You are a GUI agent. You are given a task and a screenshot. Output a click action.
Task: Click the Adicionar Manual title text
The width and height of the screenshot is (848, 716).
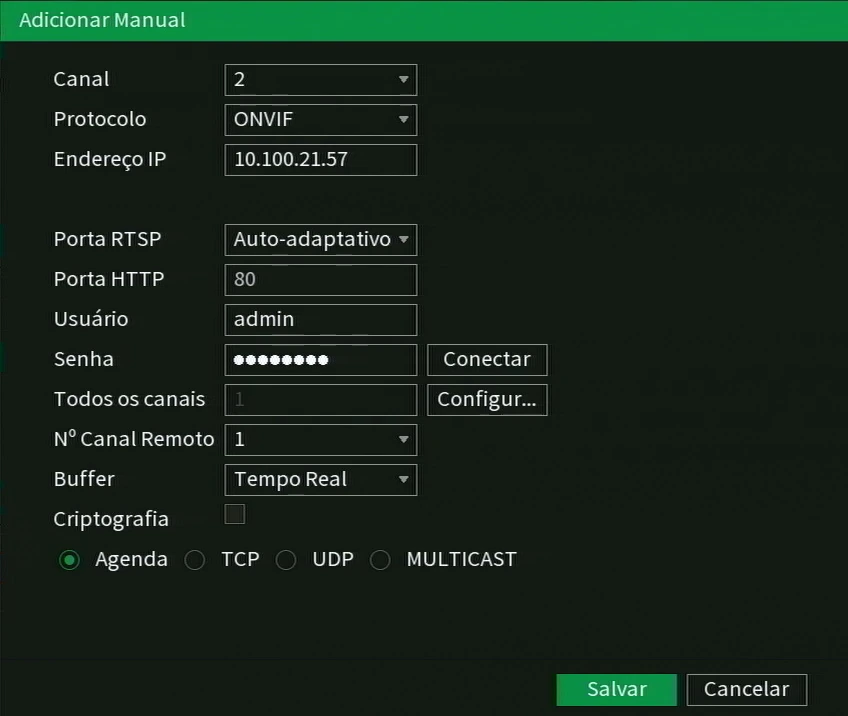(x=102, y=20)
